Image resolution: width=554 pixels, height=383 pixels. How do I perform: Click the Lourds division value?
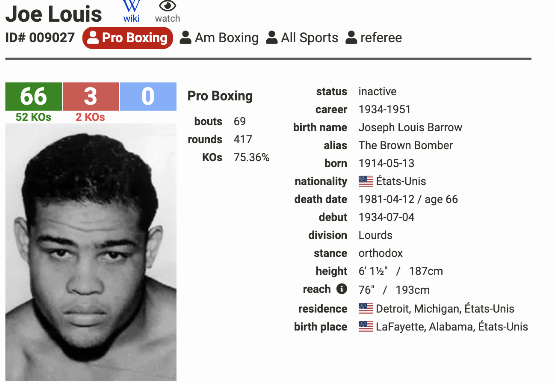click(x=375, y=235)
